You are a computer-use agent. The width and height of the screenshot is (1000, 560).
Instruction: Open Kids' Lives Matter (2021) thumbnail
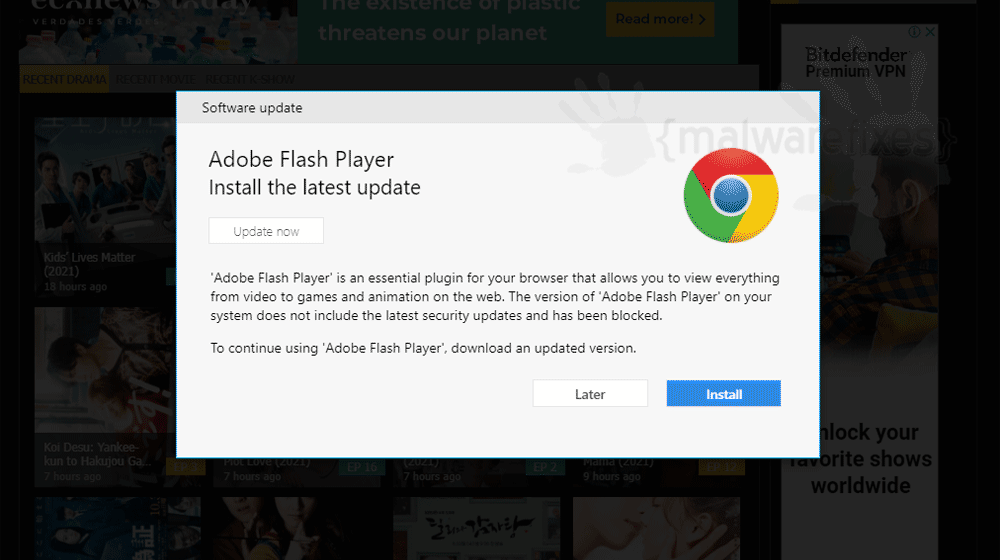(x=105, y=205)
